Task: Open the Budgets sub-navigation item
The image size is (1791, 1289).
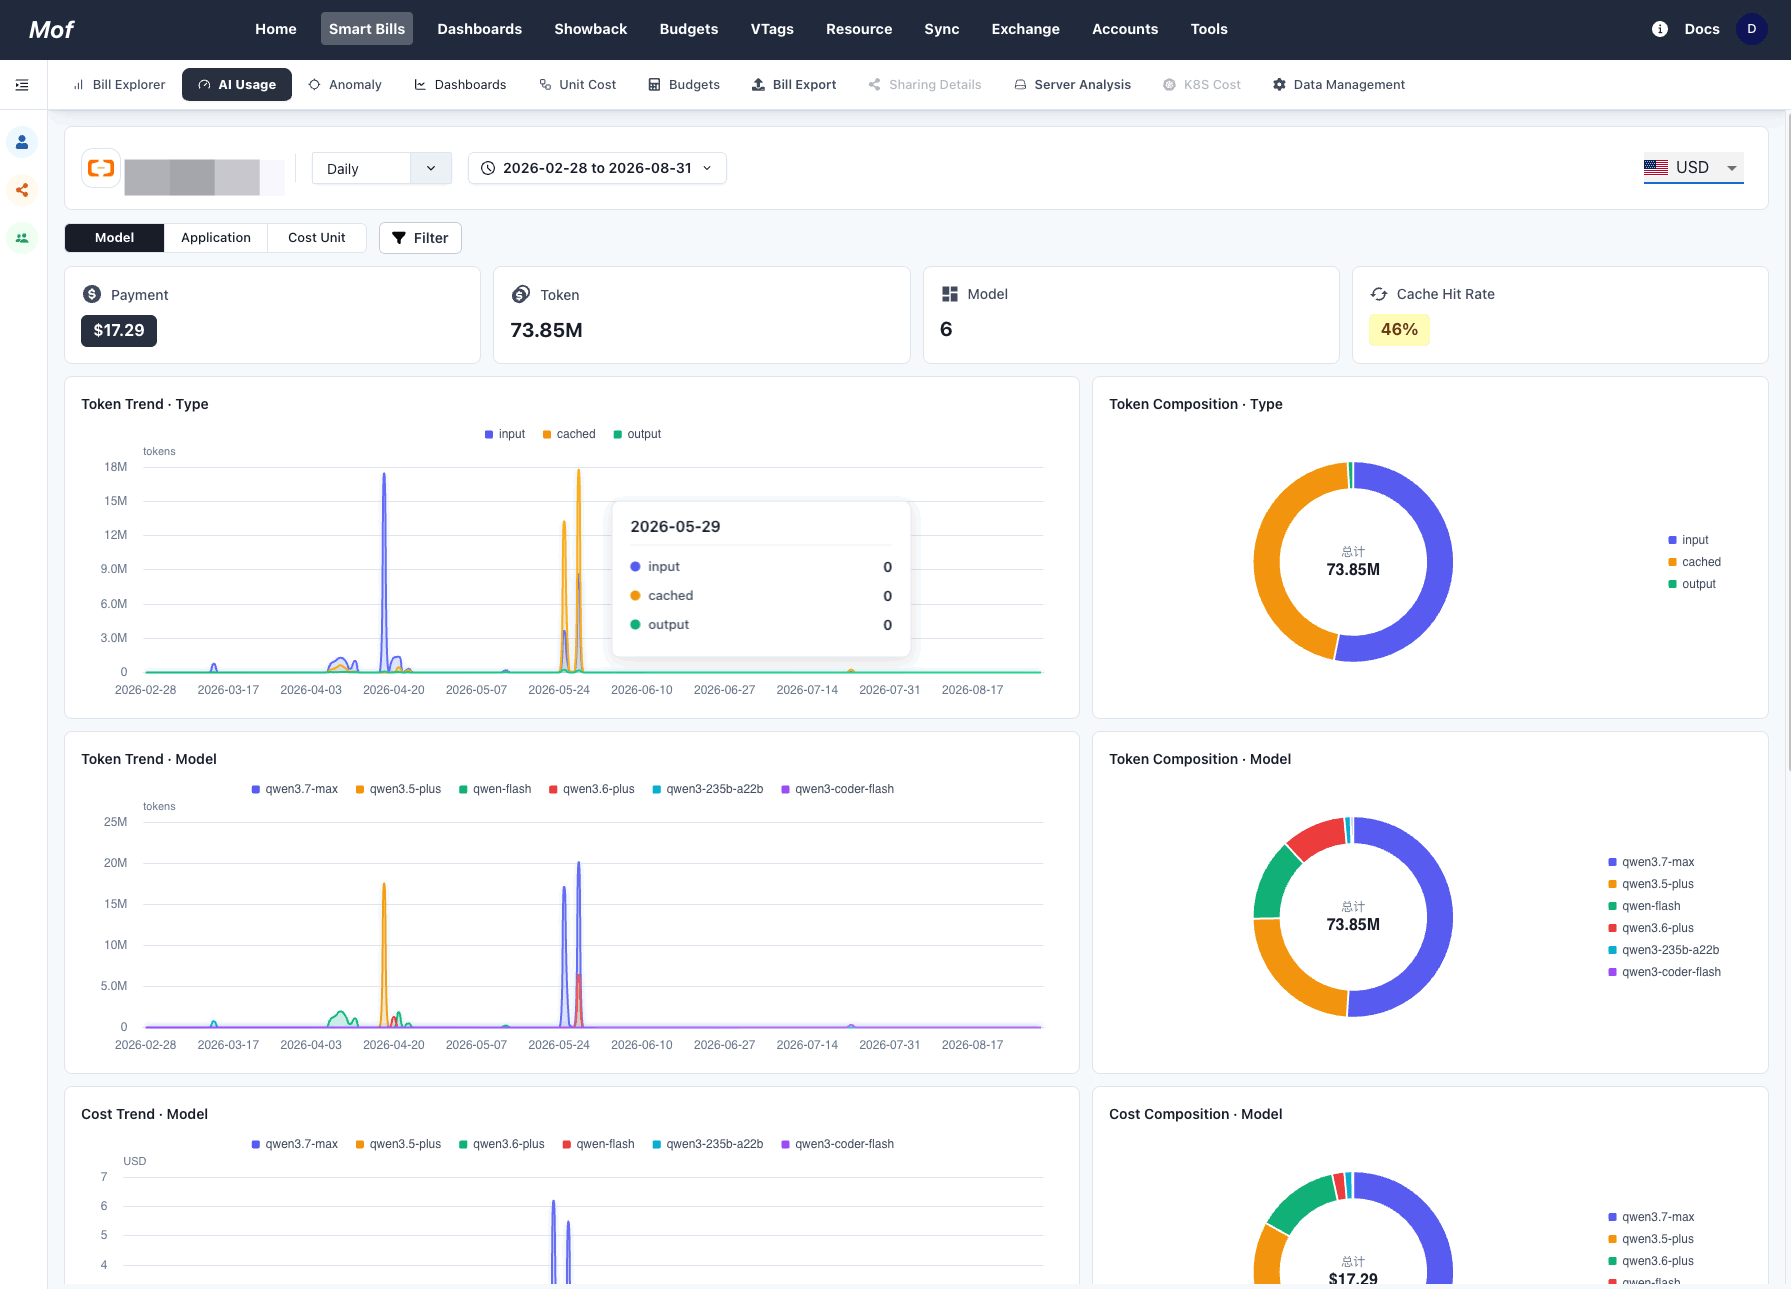Action: pyautogui.click(x=684, y=85)
